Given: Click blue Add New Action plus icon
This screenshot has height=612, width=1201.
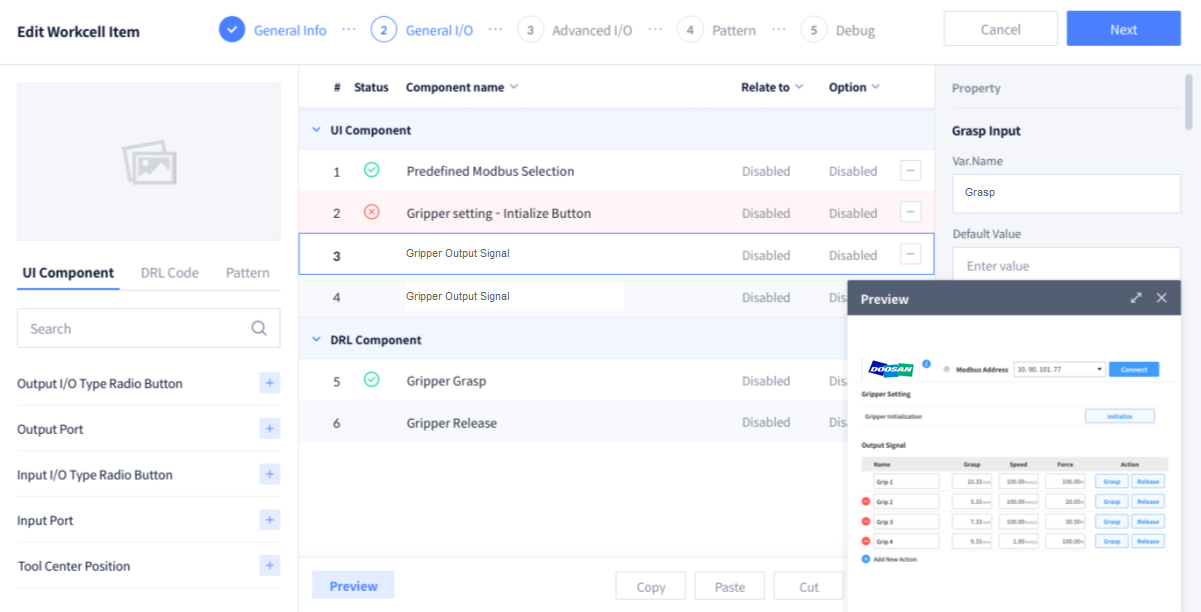Looking at the screenshot, I should click(866, 559).
